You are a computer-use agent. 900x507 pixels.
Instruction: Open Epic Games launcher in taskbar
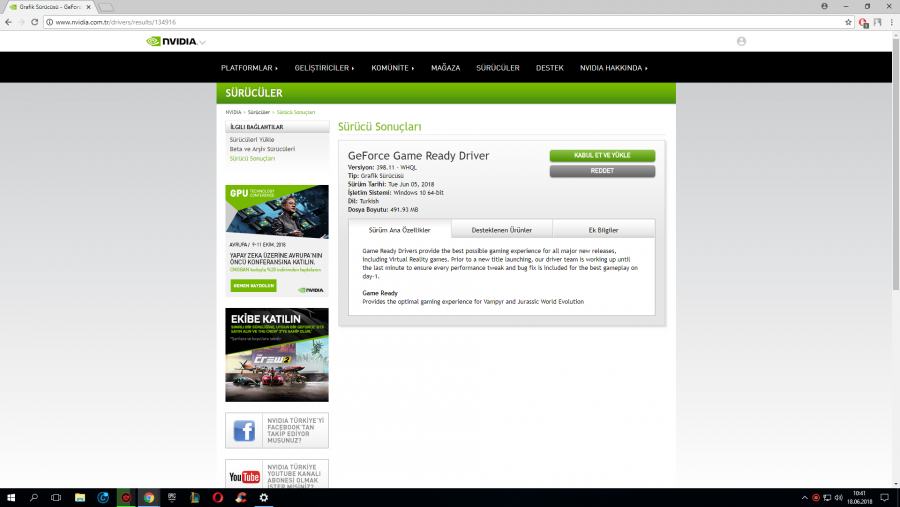coord(172,497)
